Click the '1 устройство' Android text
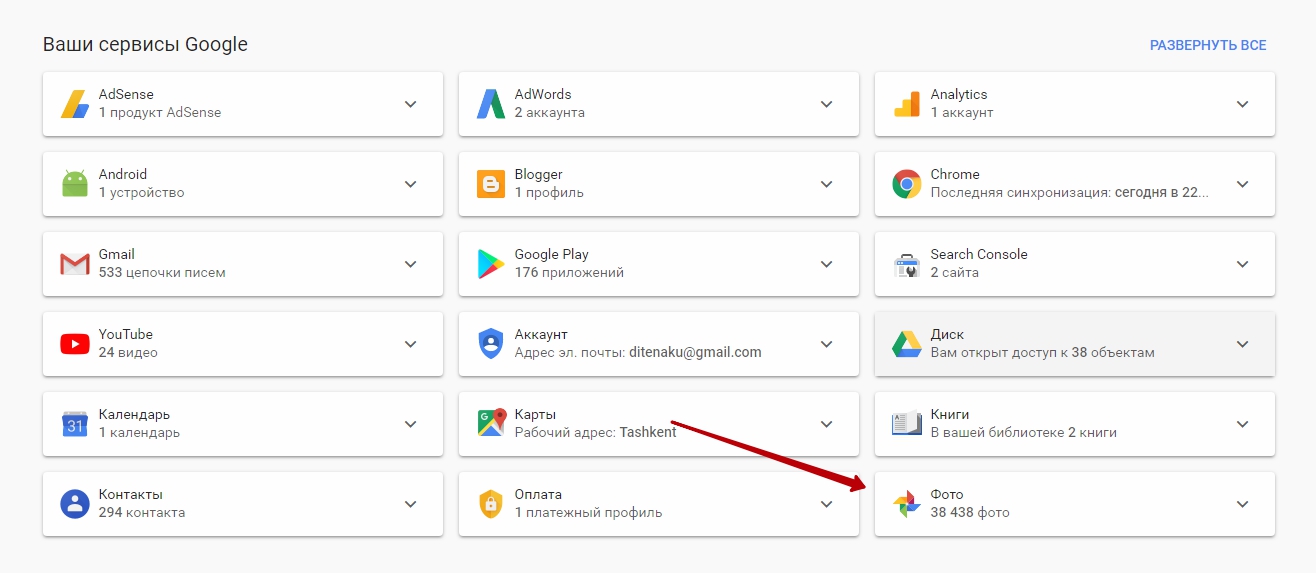Screen dimensions: 1316x573 (141, 193)
